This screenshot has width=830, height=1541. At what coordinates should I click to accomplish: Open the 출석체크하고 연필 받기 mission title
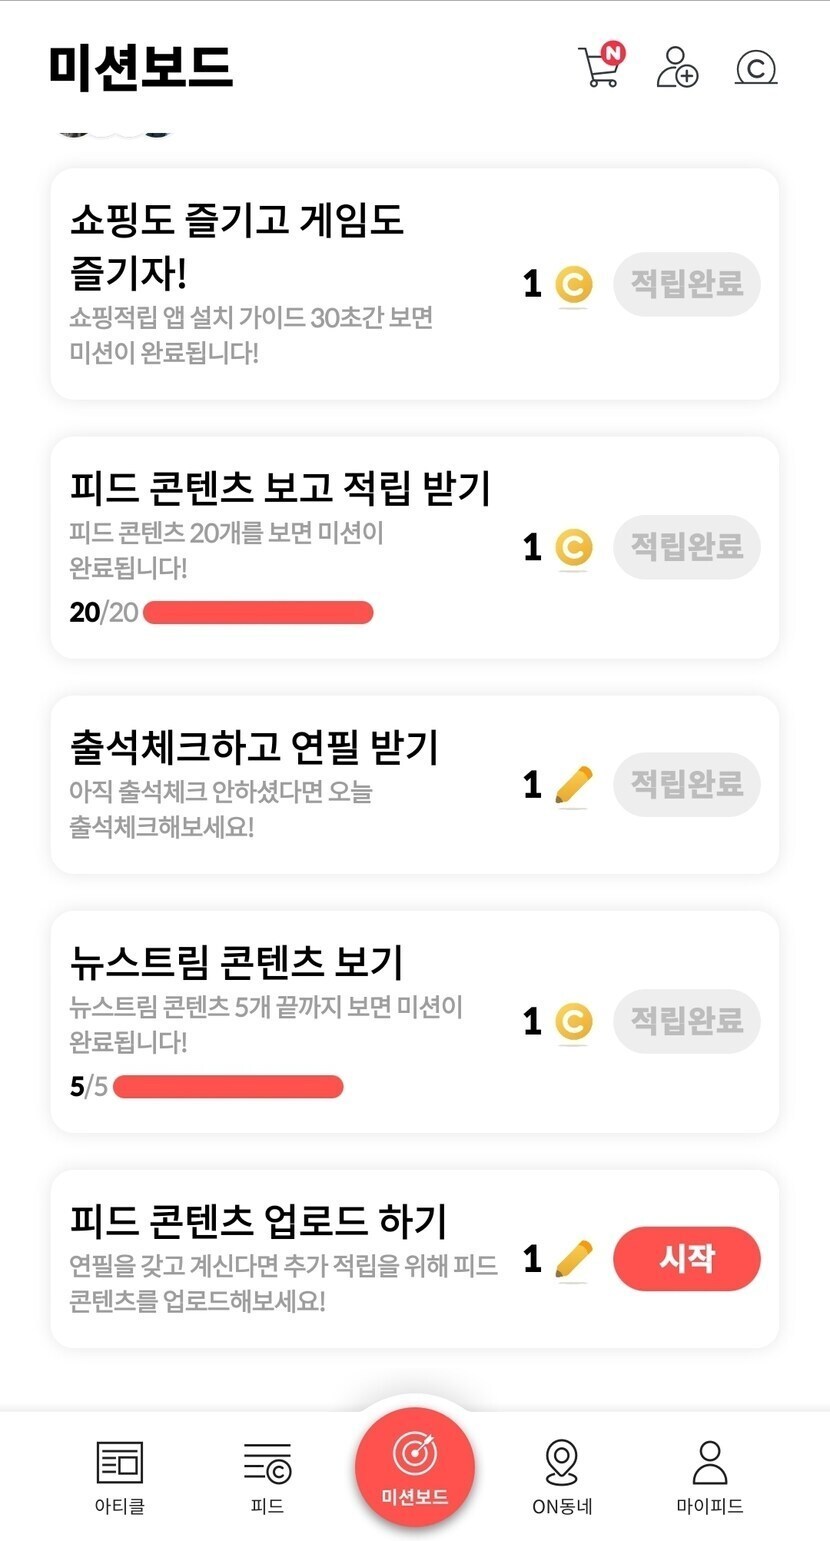254,746
